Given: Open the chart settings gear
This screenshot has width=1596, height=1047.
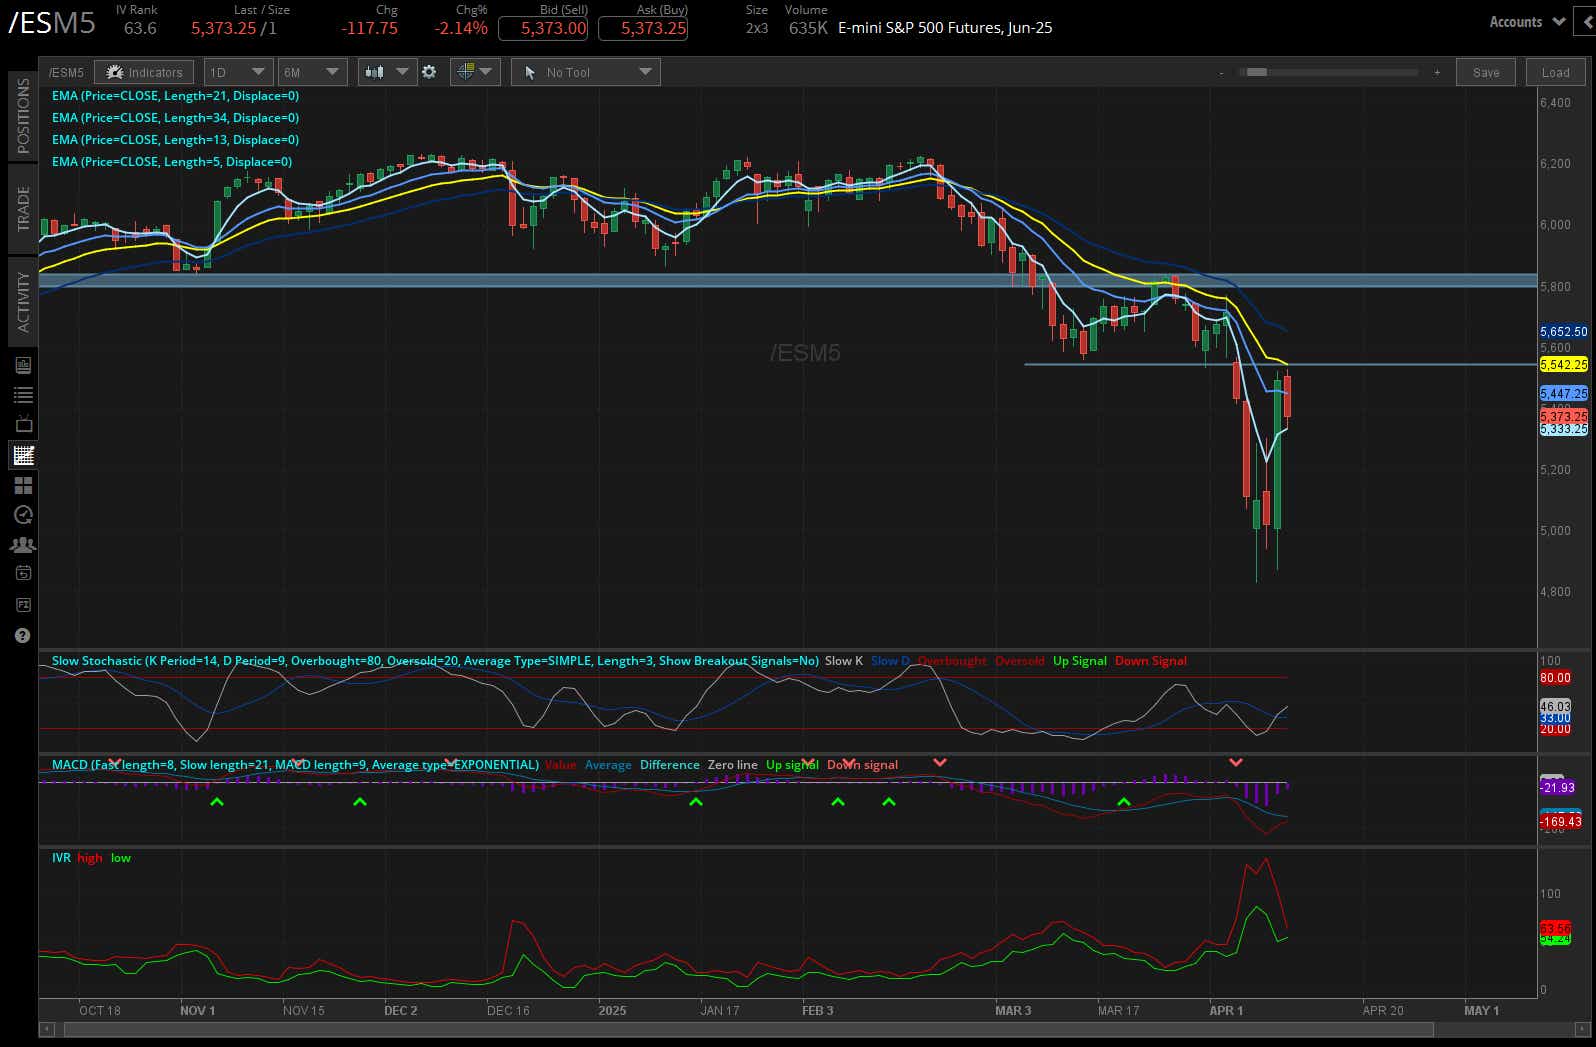Looking at the screenshot, I should (x=429, y=72).
